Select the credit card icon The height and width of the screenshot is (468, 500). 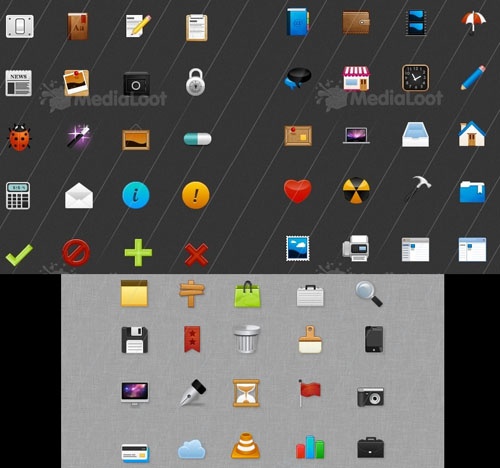click(x=135, y=454)
